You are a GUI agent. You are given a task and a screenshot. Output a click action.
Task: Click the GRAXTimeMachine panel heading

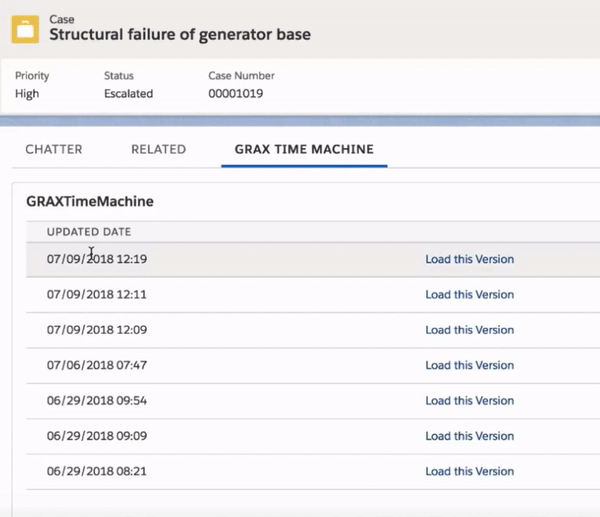(90, 201)
